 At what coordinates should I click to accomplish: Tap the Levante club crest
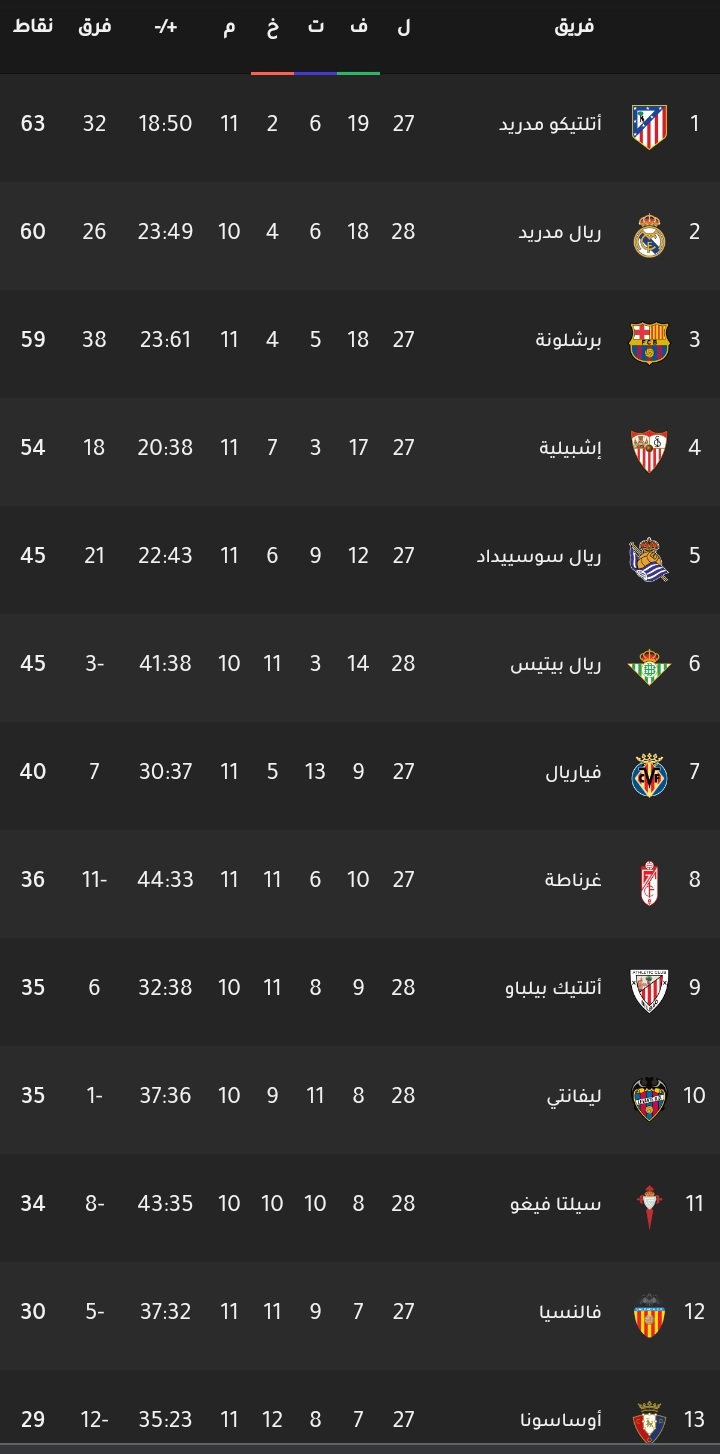point(649,1099)
